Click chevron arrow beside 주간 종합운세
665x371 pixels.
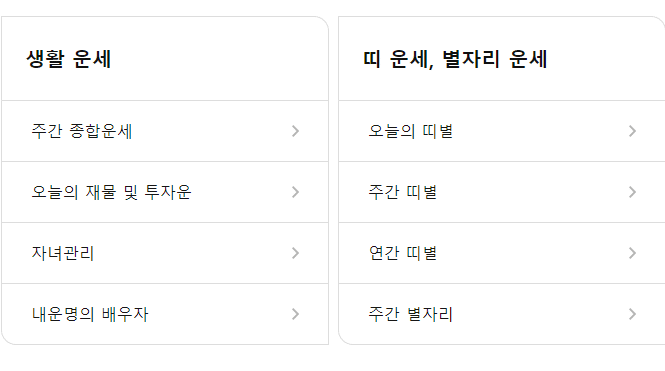pos(296,131)
